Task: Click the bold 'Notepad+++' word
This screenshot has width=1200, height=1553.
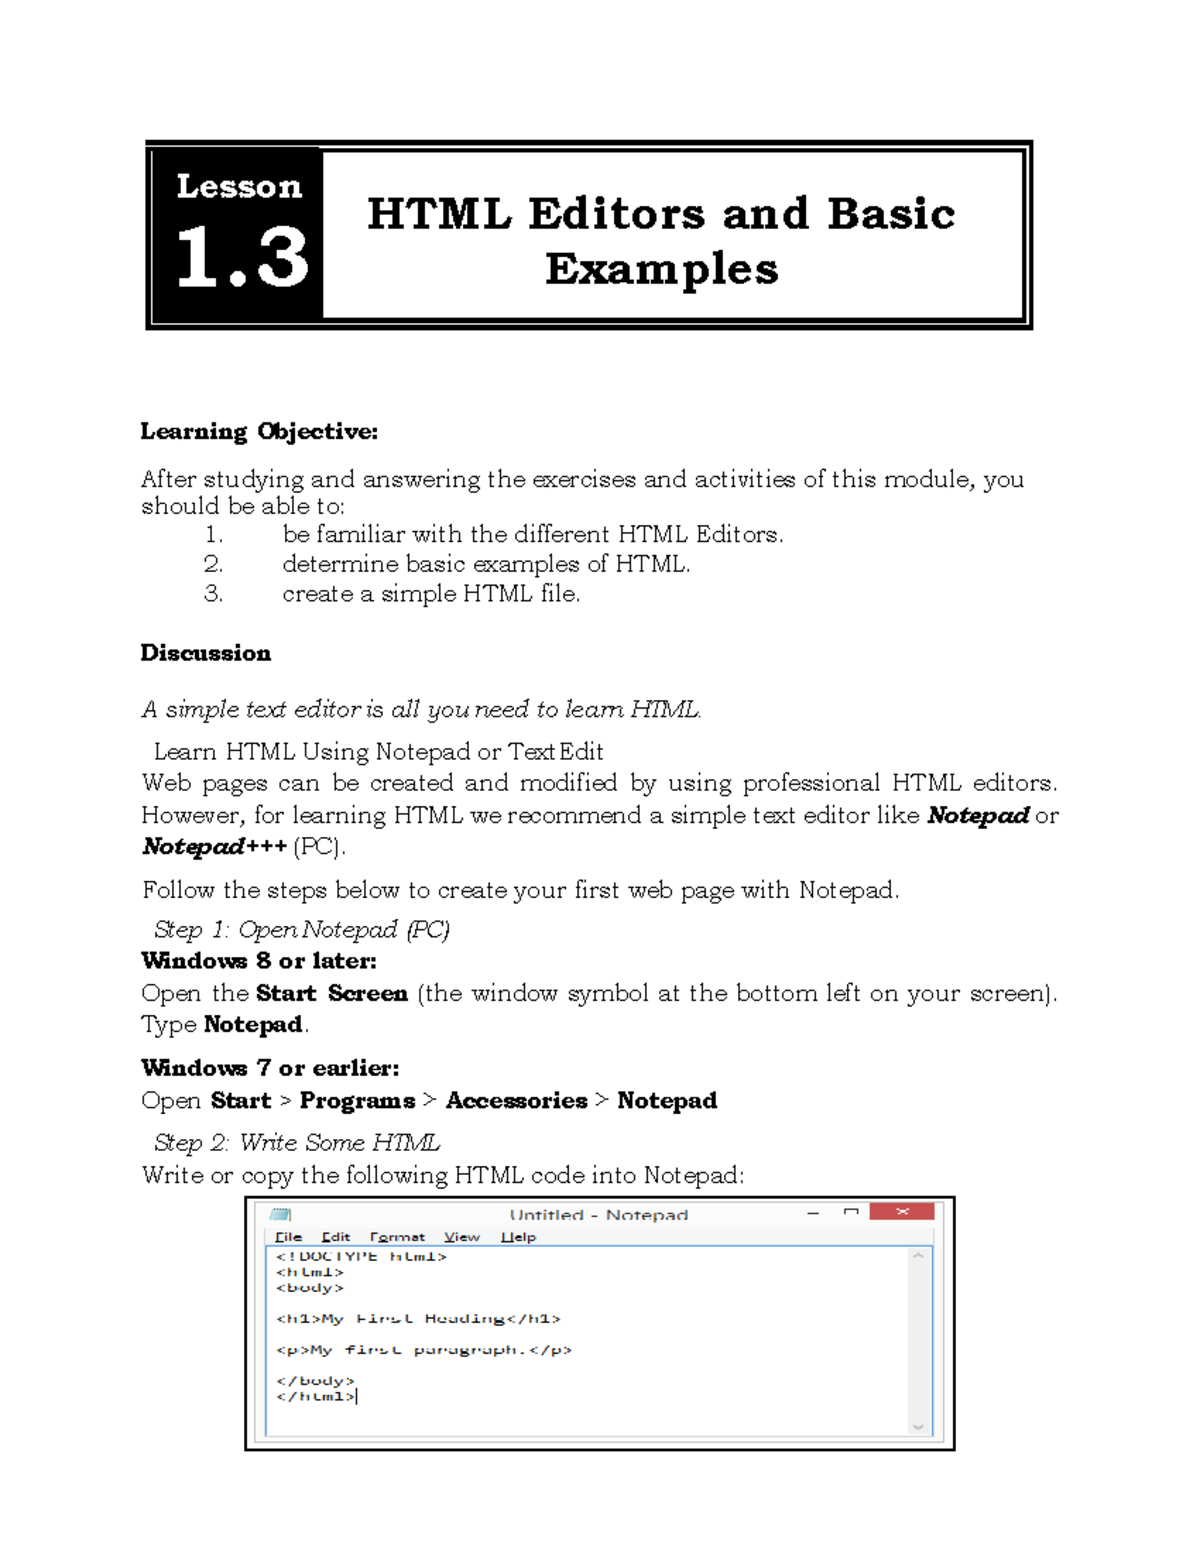Action: pos(214,847)
